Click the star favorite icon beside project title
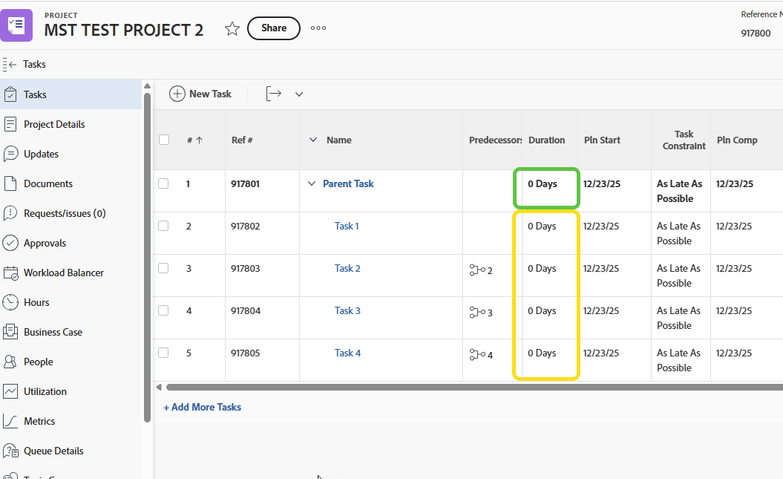 pos(232,29)
